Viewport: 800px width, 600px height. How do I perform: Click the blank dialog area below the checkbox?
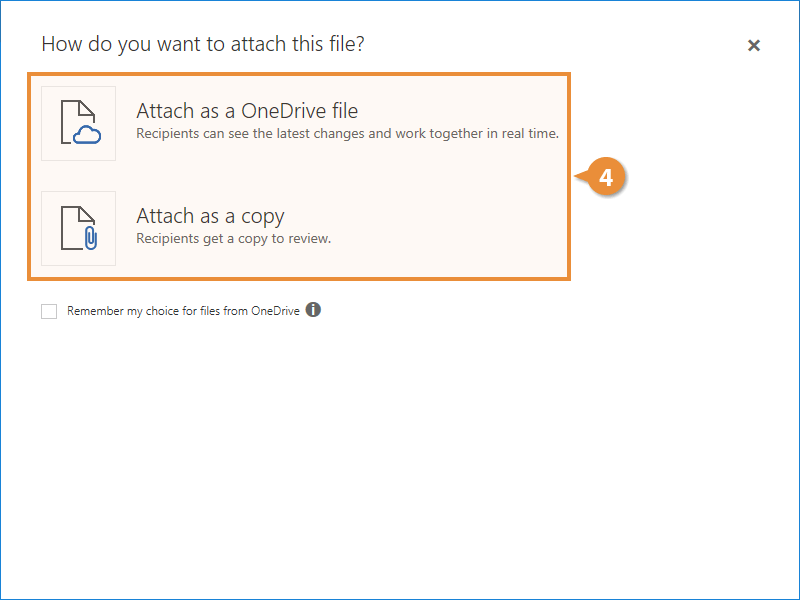tap(400, 450)
